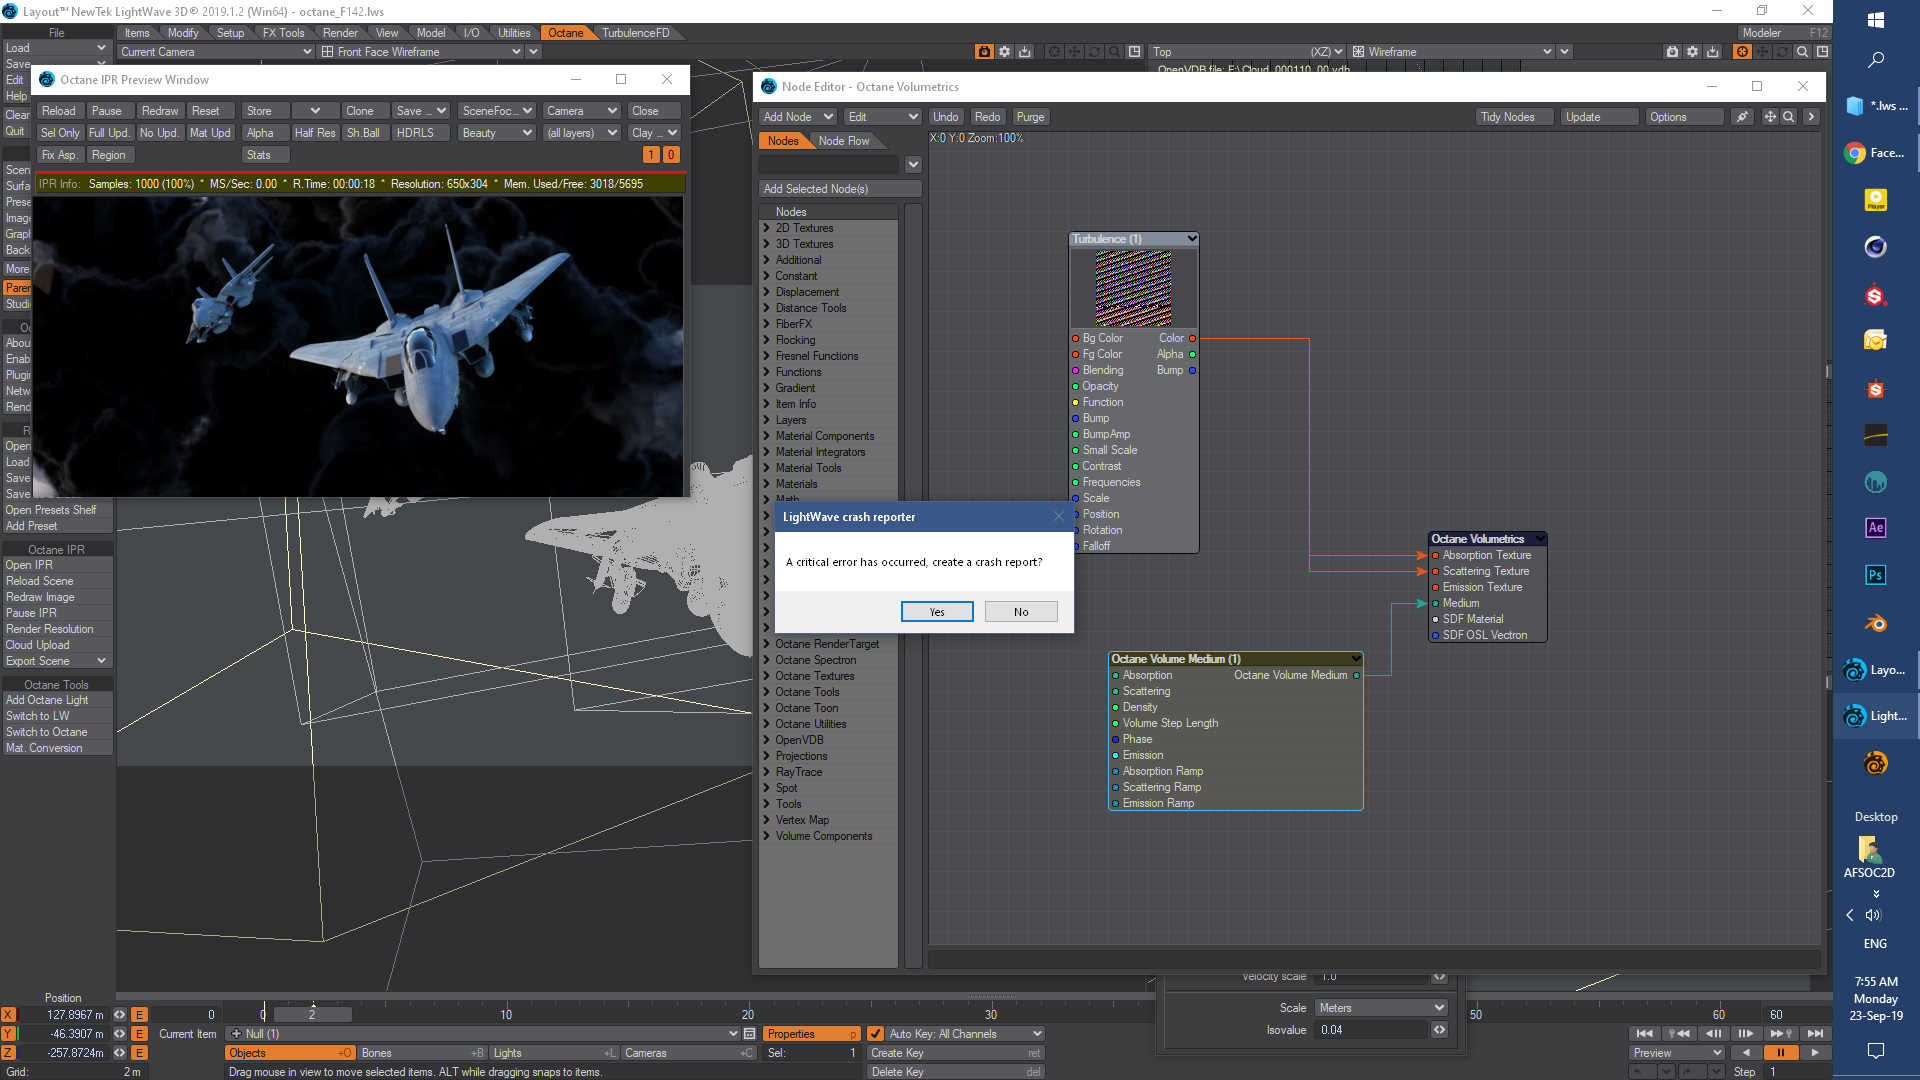Viewport: 1920px width, 1080px height.
Task: Click the Node Editor zoom magnifier icon
Action: (1788, 117)
